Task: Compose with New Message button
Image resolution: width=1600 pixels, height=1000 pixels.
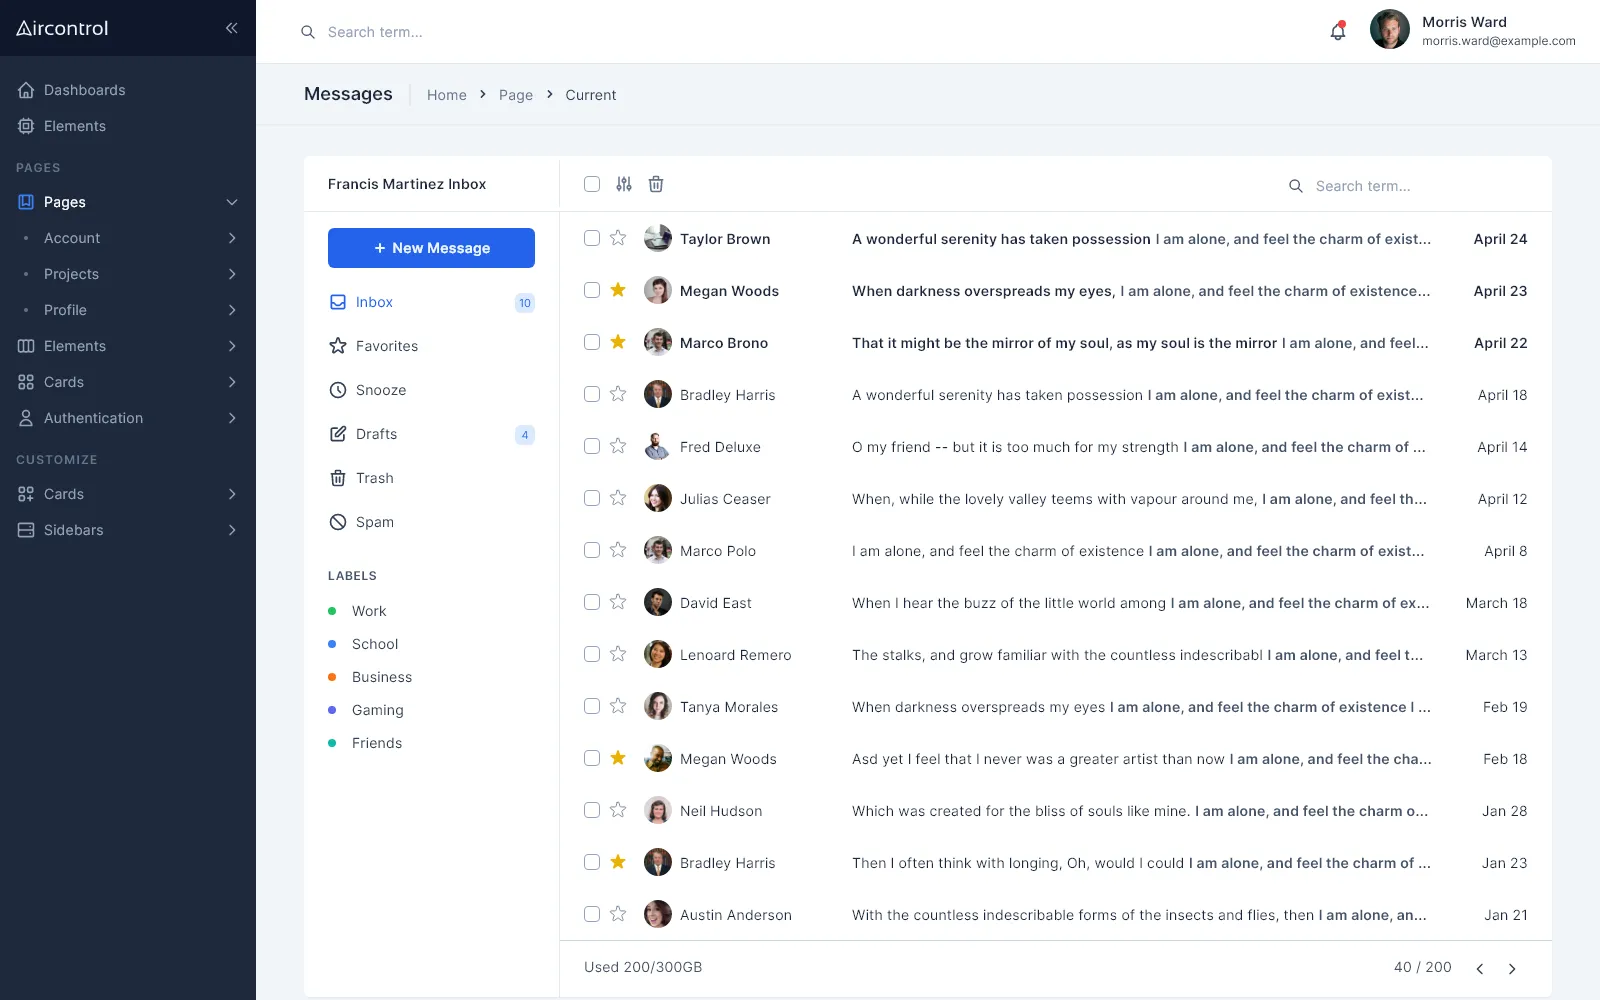Action: pyautogui.click(x=431, y=248)
